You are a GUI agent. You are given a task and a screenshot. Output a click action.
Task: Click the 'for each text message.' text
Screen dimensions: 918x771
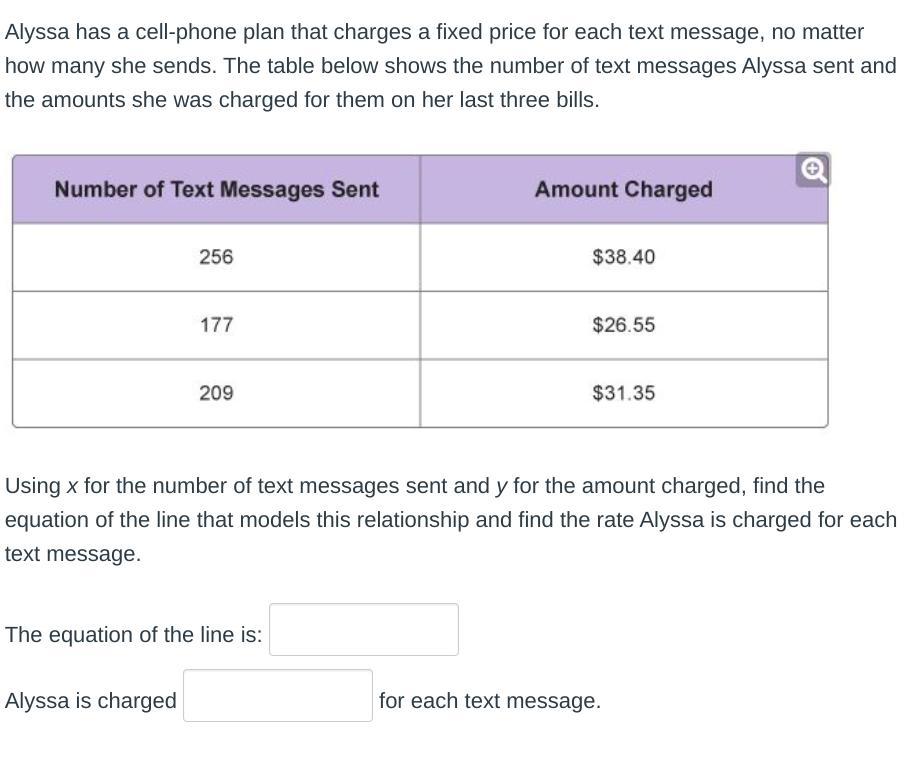[490, 701]
